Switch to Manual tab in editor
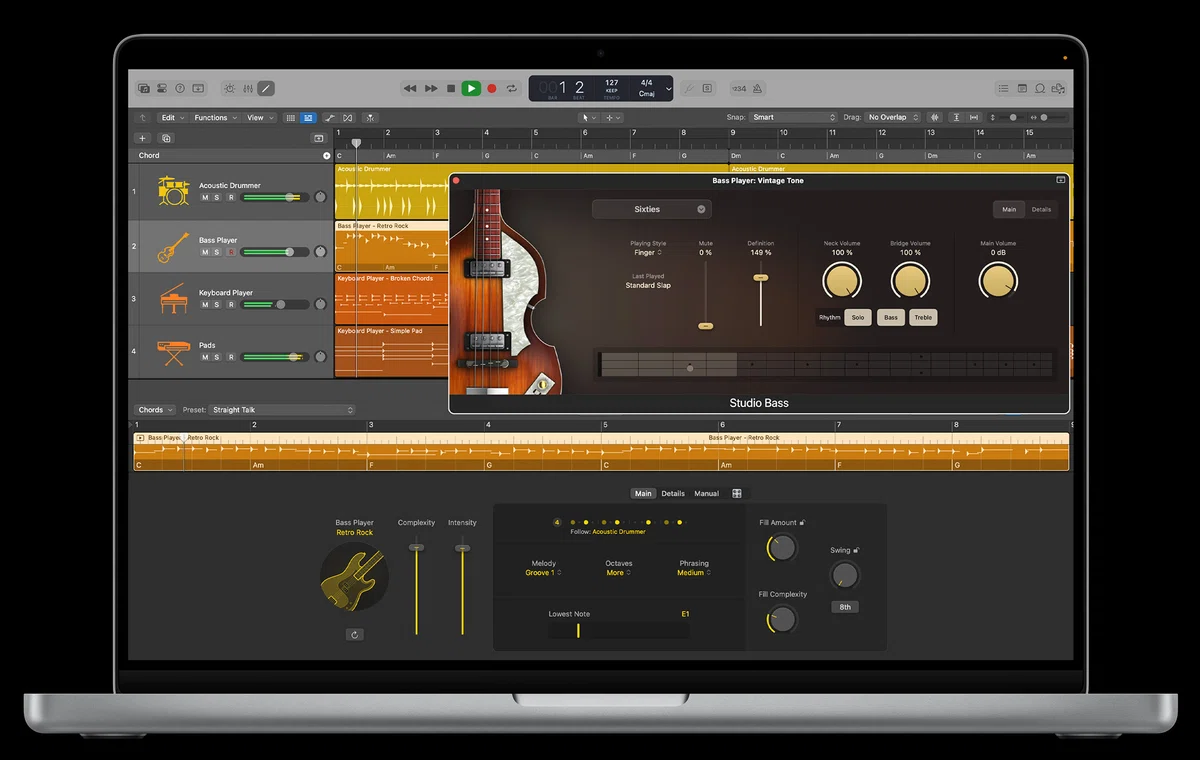Viewport: 1200px width, 760px height. pyautogui.click(x=706, y=493)
